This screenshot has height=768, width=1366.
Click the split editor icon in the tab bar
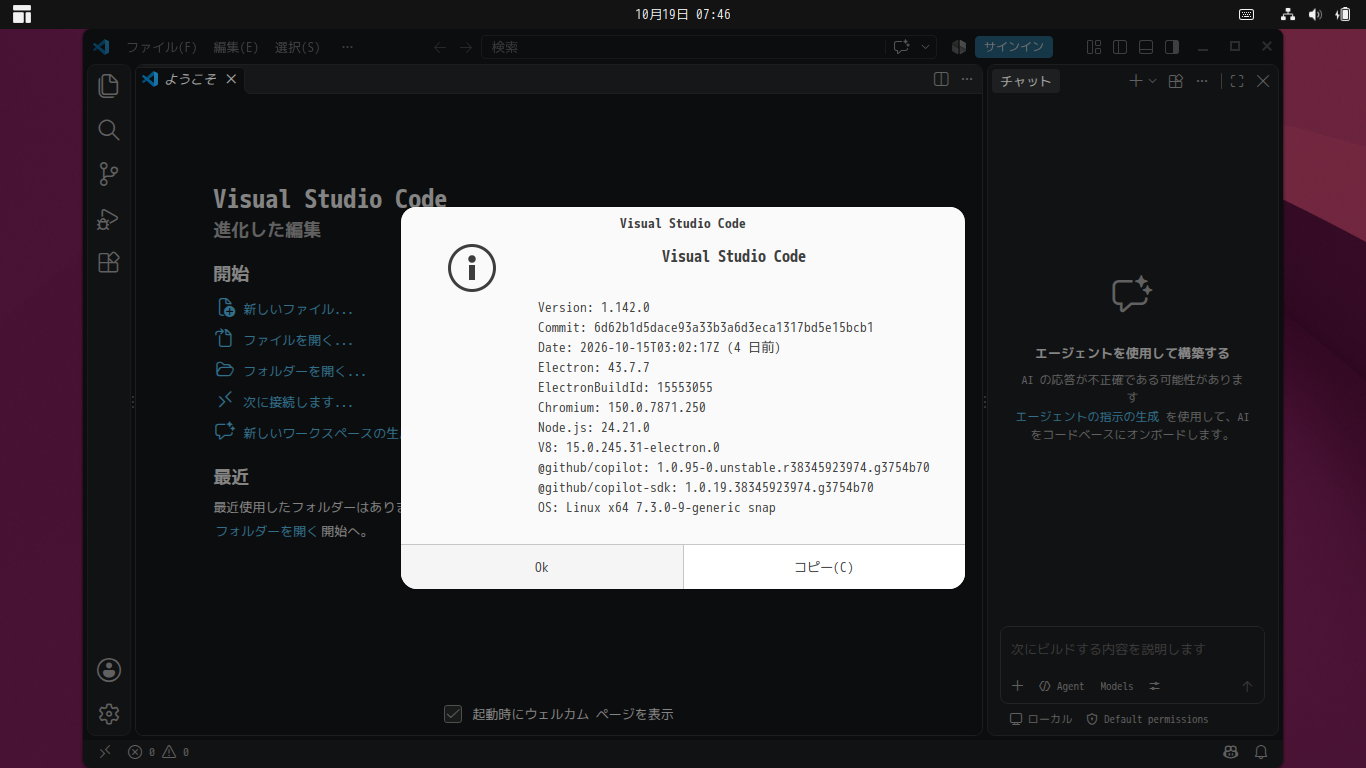941,80
